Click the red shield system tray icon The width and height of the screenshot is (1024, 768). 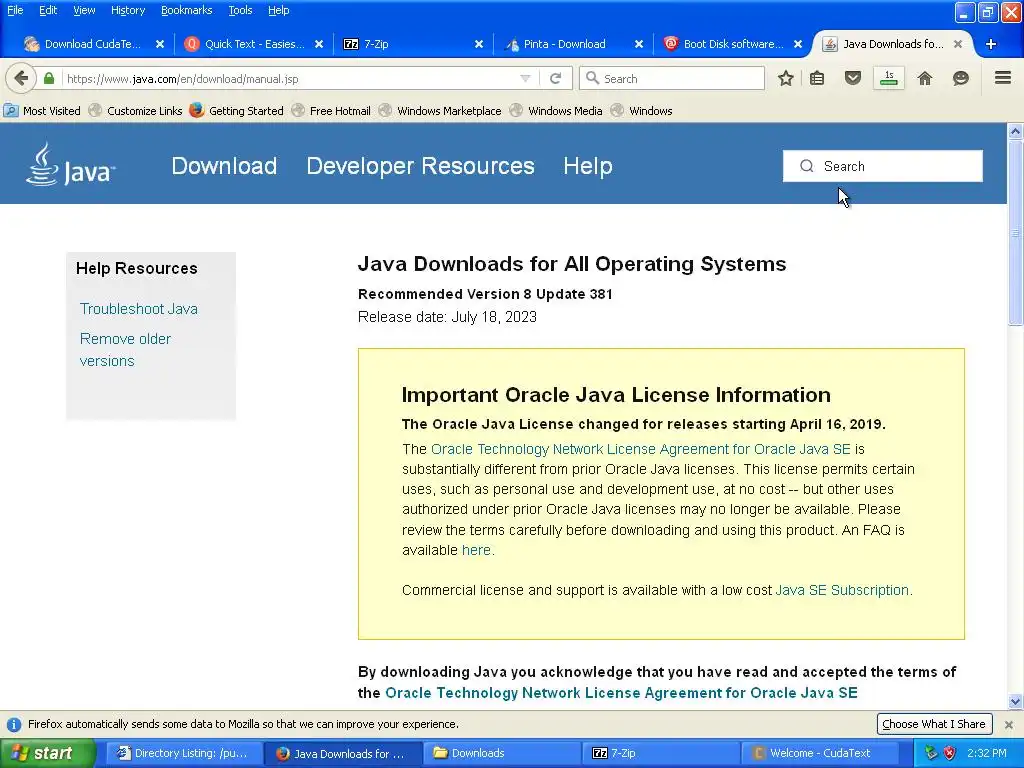950,753
